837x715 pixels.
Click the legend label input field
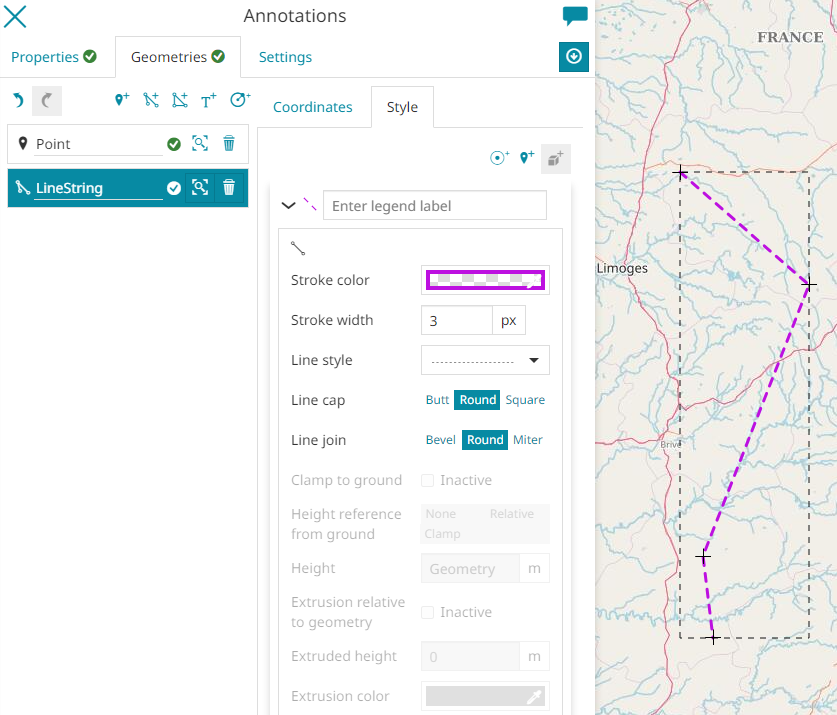point(434,206)
